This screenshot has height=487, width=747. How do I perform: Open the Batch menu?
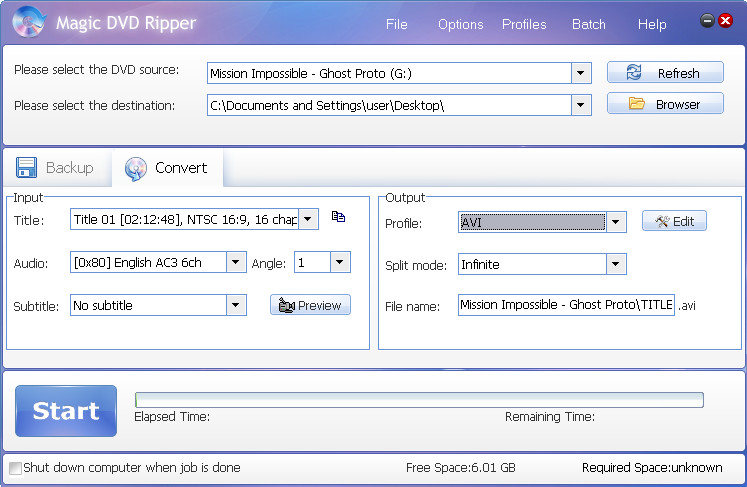(588, 24)
